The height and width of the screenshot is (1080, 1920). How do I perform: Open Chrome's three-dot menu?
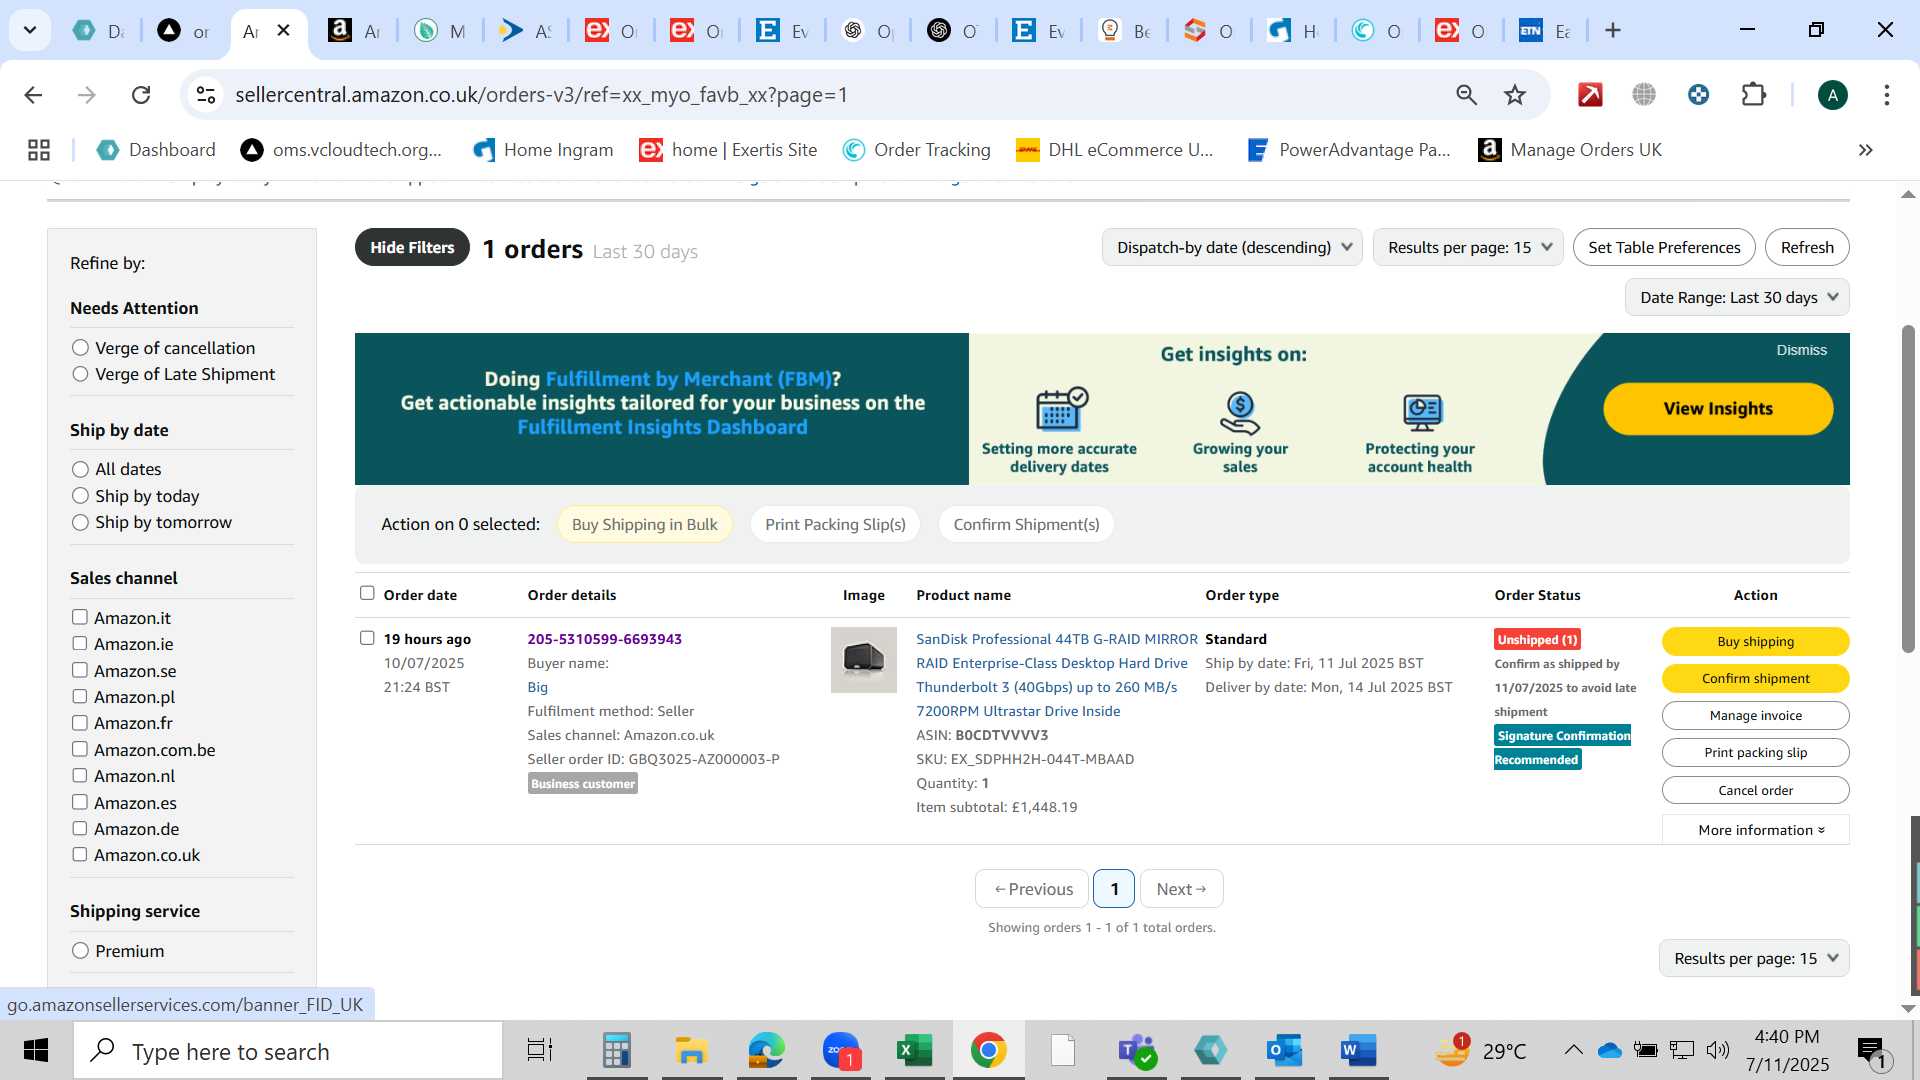[x=1887, y=95]
